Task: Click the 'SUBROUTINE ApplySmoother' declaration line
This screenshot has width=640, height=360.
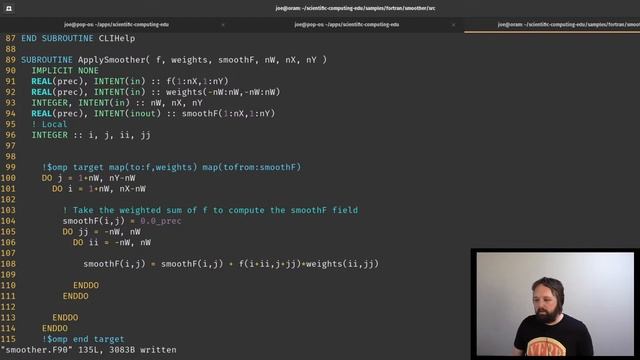Action: (174, 60)
